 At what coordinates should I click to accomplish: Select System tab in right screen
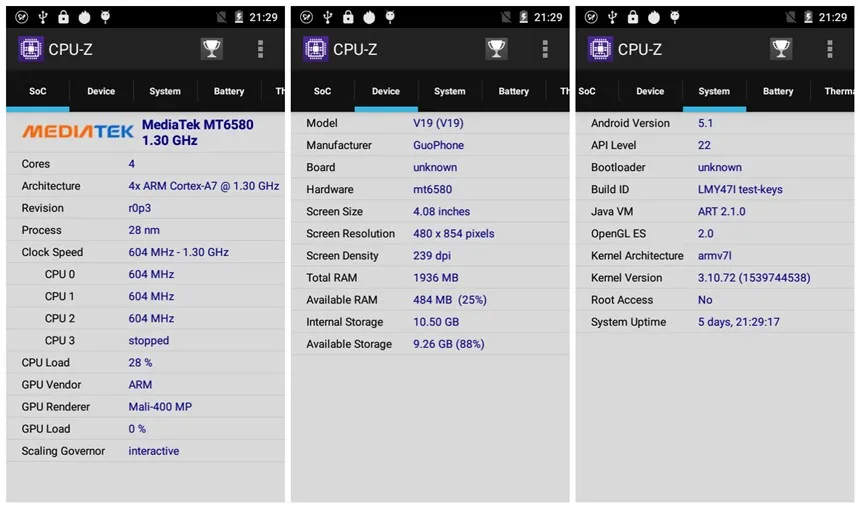(x=714, y=91)
